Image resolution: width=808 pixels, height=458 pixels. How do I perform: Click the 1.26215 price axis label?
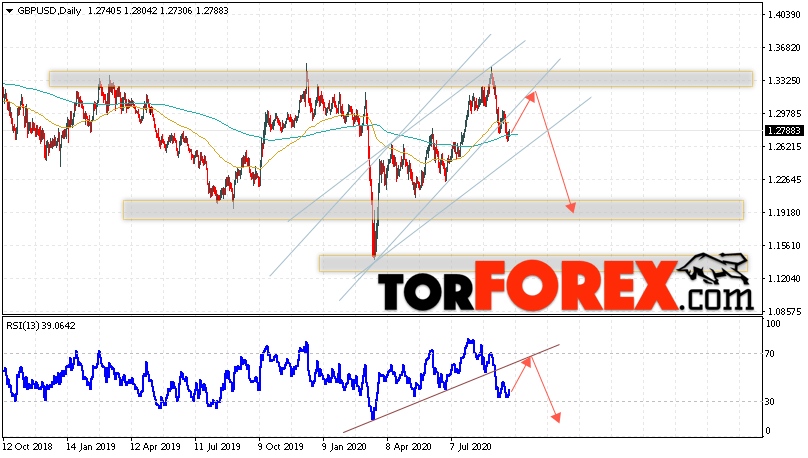tap(783, 147)
